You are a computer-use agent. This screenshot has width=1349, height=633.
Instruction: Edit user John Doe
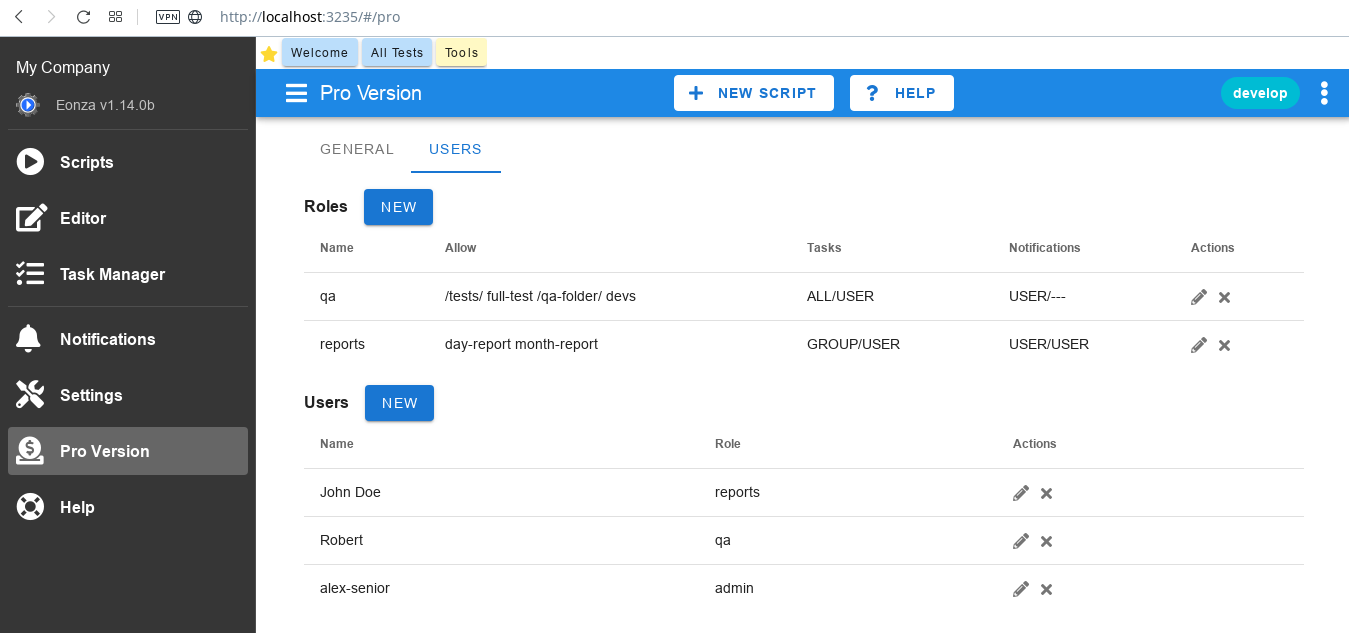pos(1021,493)
